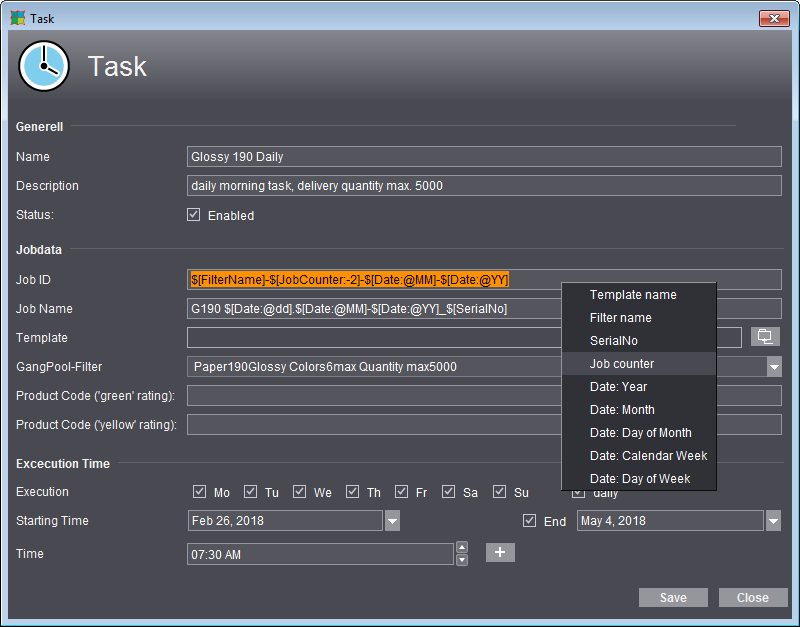This screenshot has height=627, width=800.
Task: Click the Close button at bottom
Action: (x=753, y=598)
